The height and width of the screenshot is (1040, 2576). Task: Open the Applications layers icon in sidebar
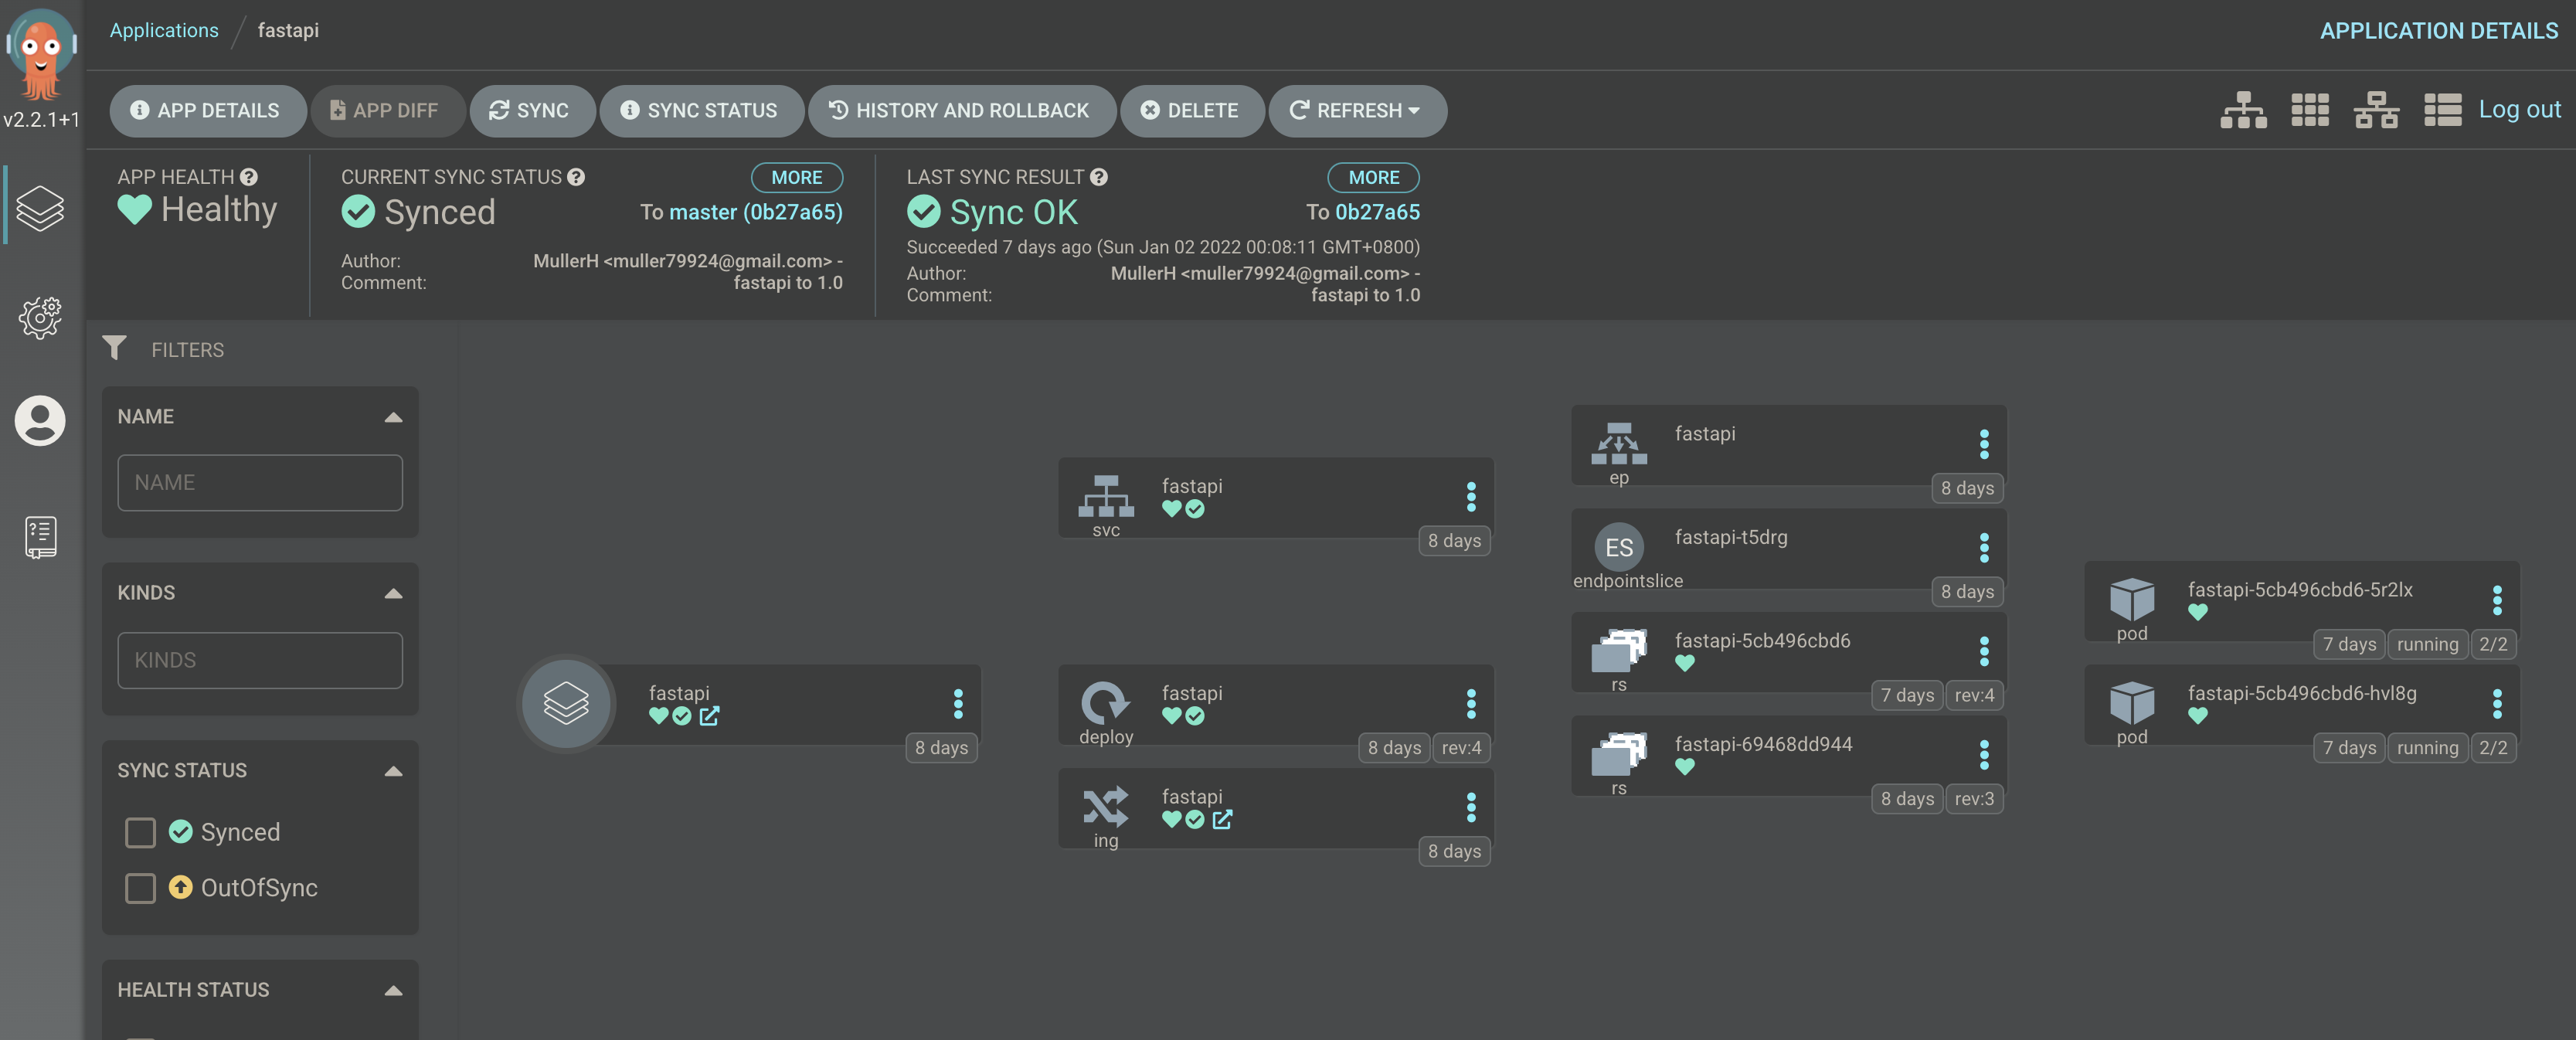(40, 207)
